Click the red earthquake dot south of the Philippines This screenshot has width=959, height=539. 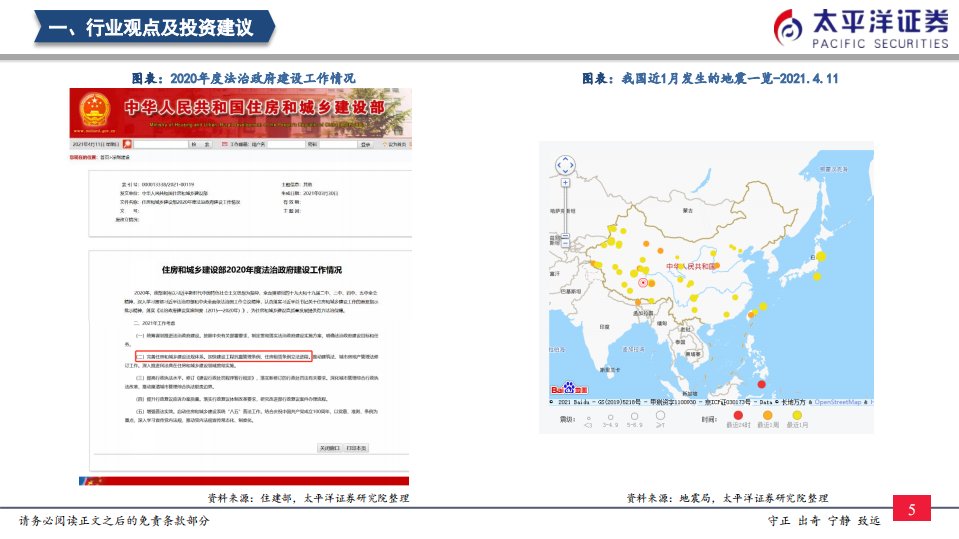coord(761,384)
